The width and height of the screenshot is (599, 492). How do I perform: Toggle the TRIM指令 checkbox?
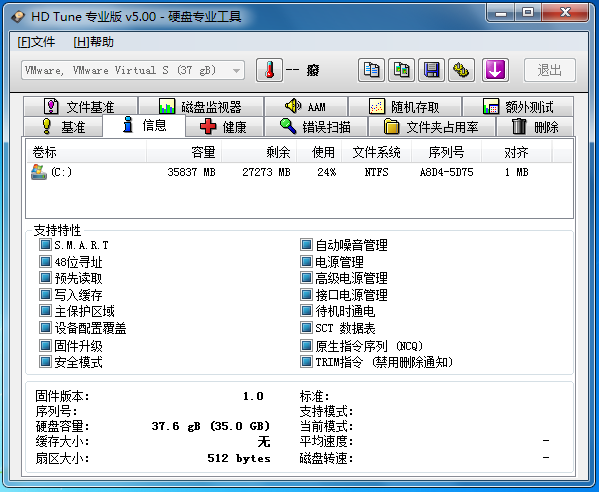tap(306, 361)
